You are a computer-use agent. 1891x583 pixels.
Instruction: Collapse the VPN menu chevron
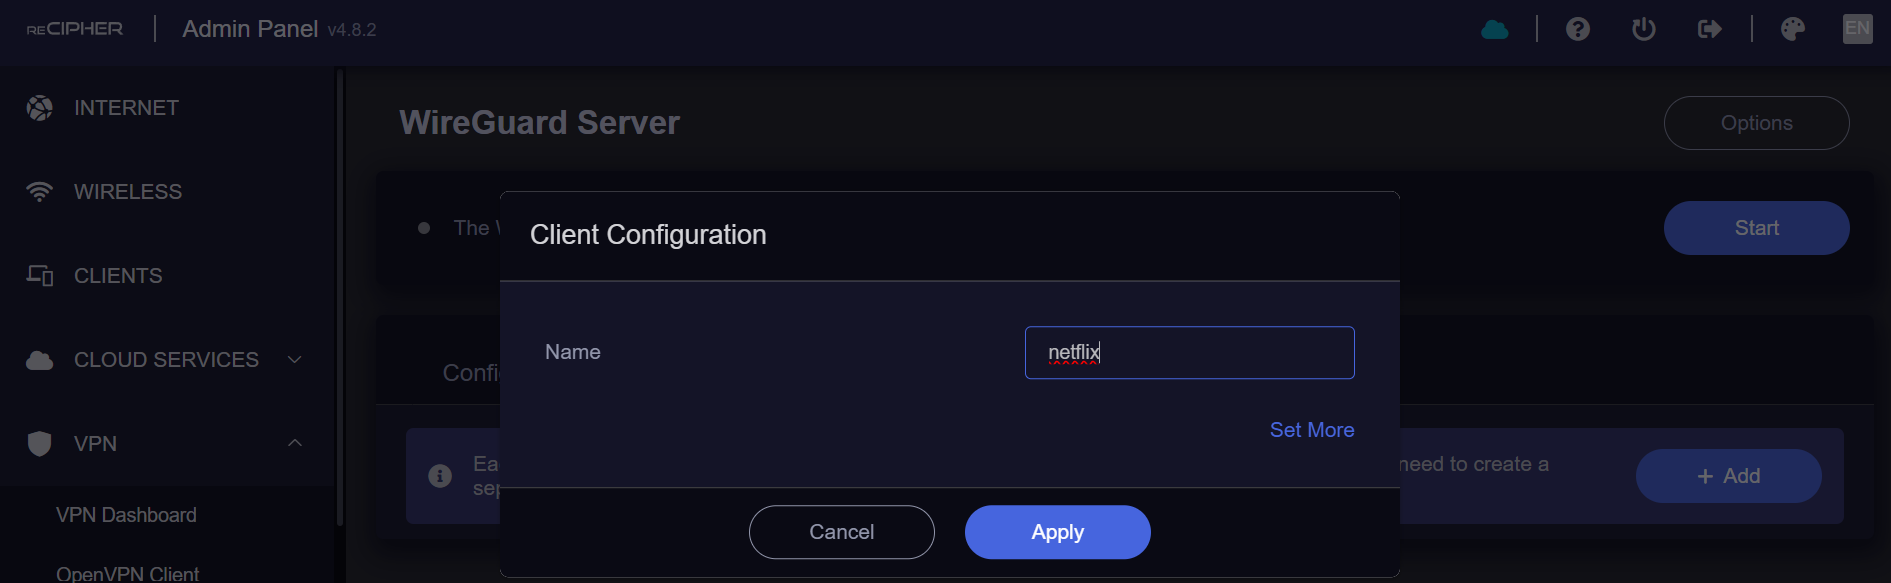point(295,443)
